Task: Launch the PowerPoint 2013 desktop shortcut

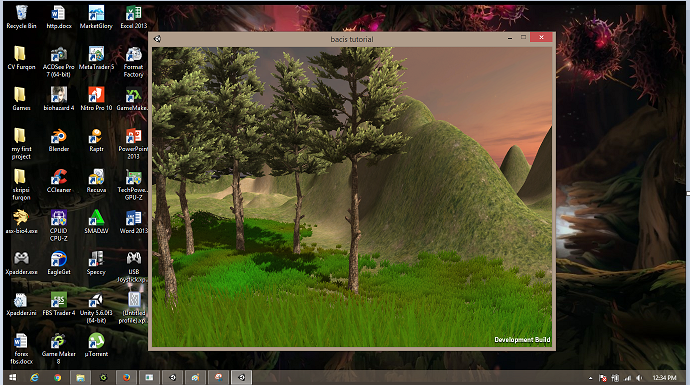Action: 133,144
